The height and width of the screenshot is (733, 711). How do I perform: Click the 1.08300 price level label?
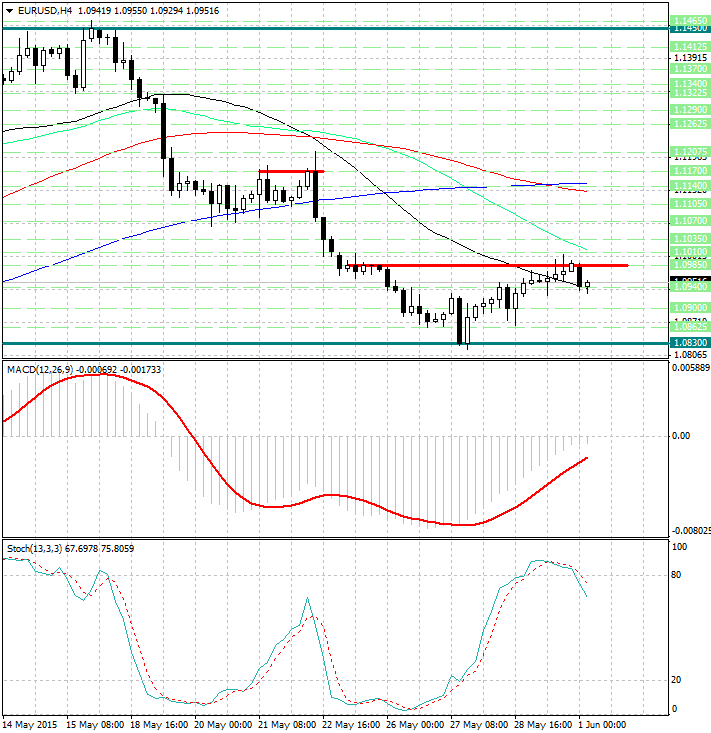tap(688, 343)
